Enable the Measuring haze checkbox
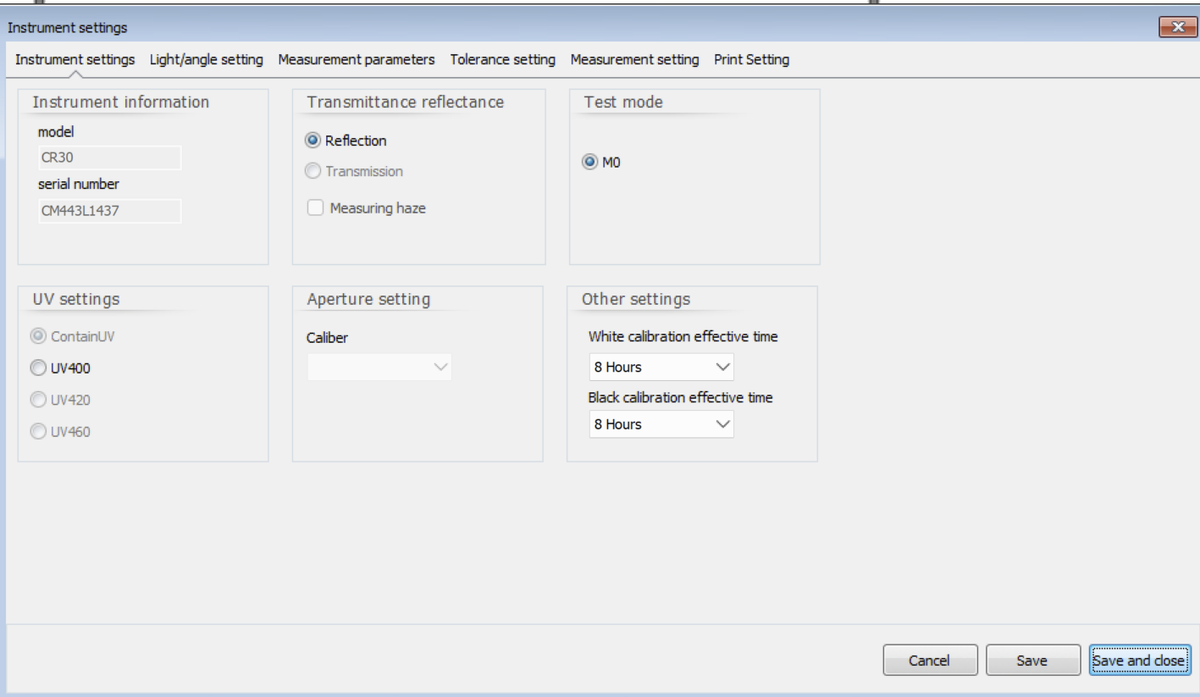1200x697 pixels. point(315,208)
